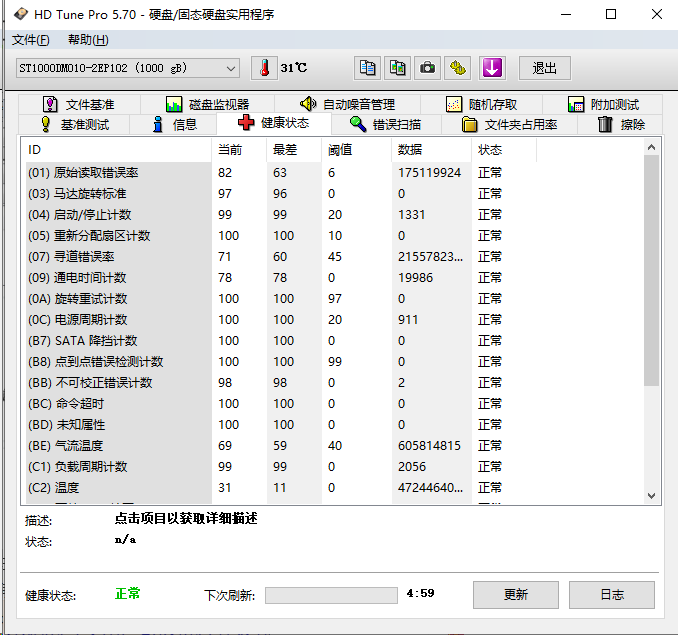
Task: Click the thermometer temperature icon
Action: (x=264, y=68)
